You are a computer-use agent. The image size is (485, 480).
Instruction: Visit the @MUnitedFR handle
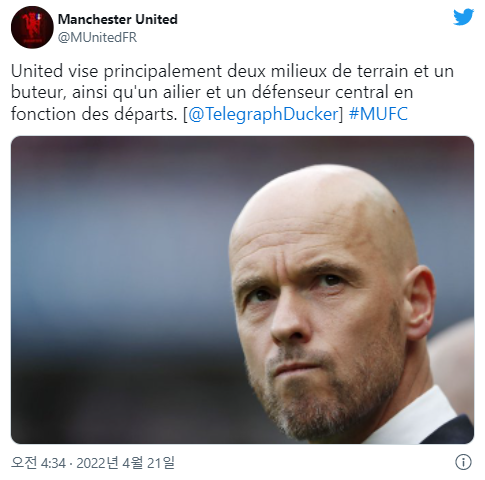coord(97,37)
